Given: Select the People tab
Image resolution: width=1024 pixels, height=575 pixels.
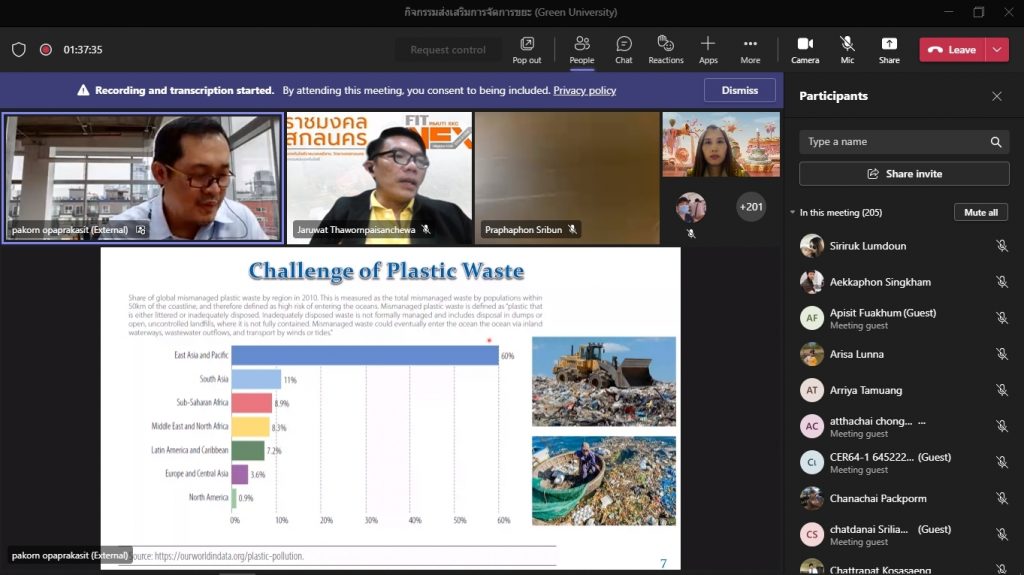Looking at the screenshot, I should click(x=581, y=44).
